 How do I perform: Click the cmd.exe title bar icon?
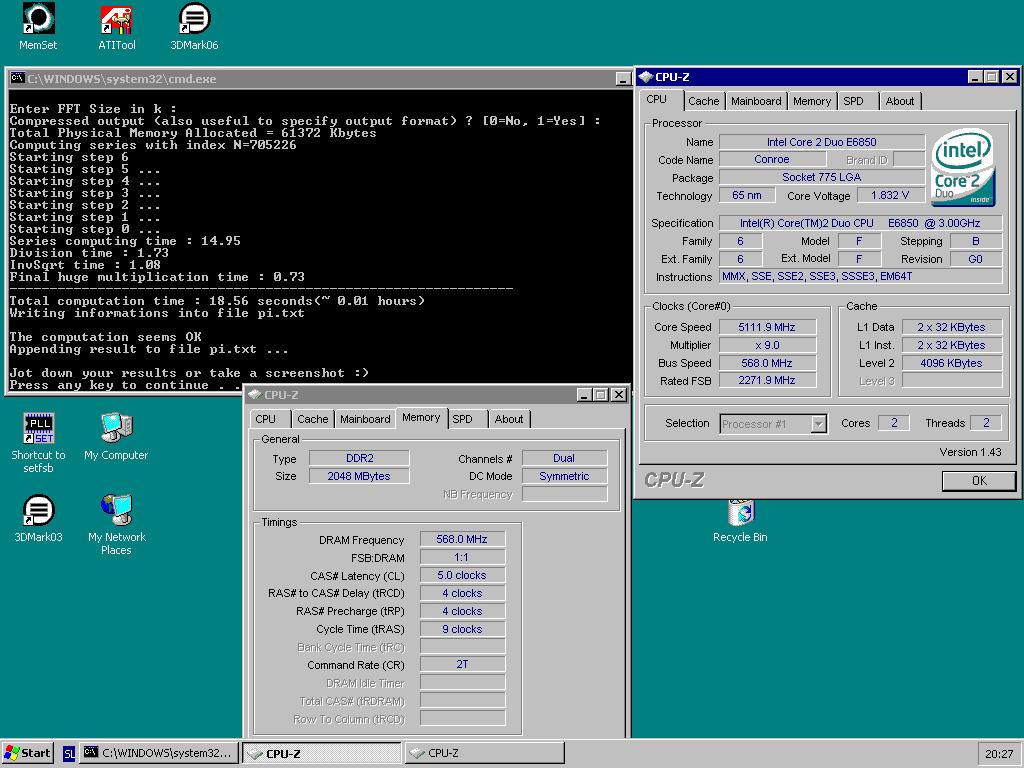point(18,78)
